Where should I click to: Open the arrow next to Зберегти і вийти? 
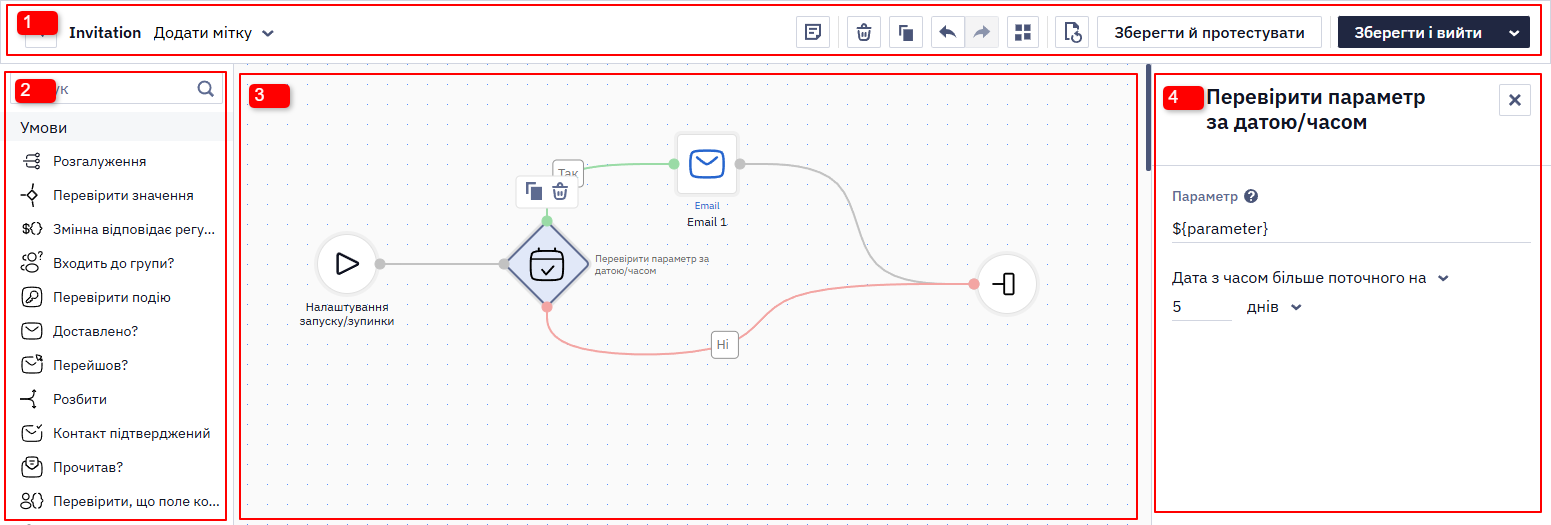tap(1514, 32)
